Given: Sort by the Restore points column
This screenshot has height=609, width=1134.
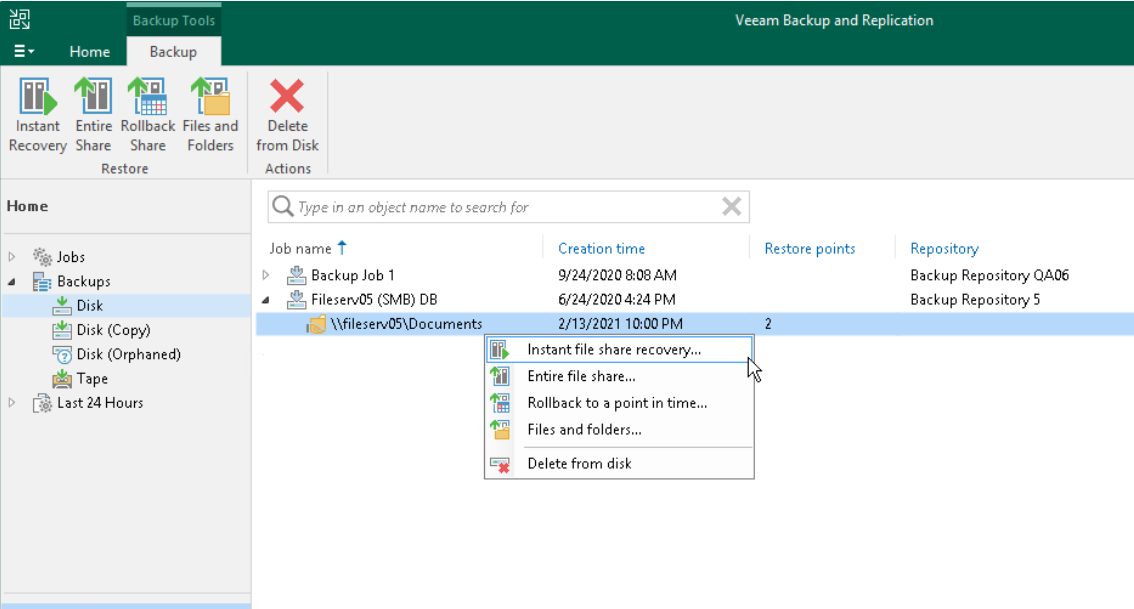Looking at the screenshot, I should click(809, 248).
